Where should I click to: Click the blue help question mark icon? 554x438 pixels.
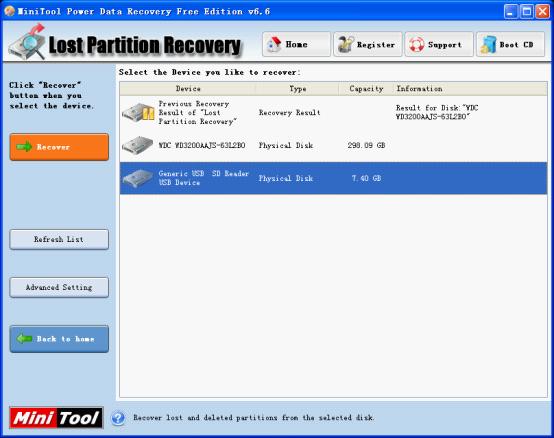tap(118, 418)
